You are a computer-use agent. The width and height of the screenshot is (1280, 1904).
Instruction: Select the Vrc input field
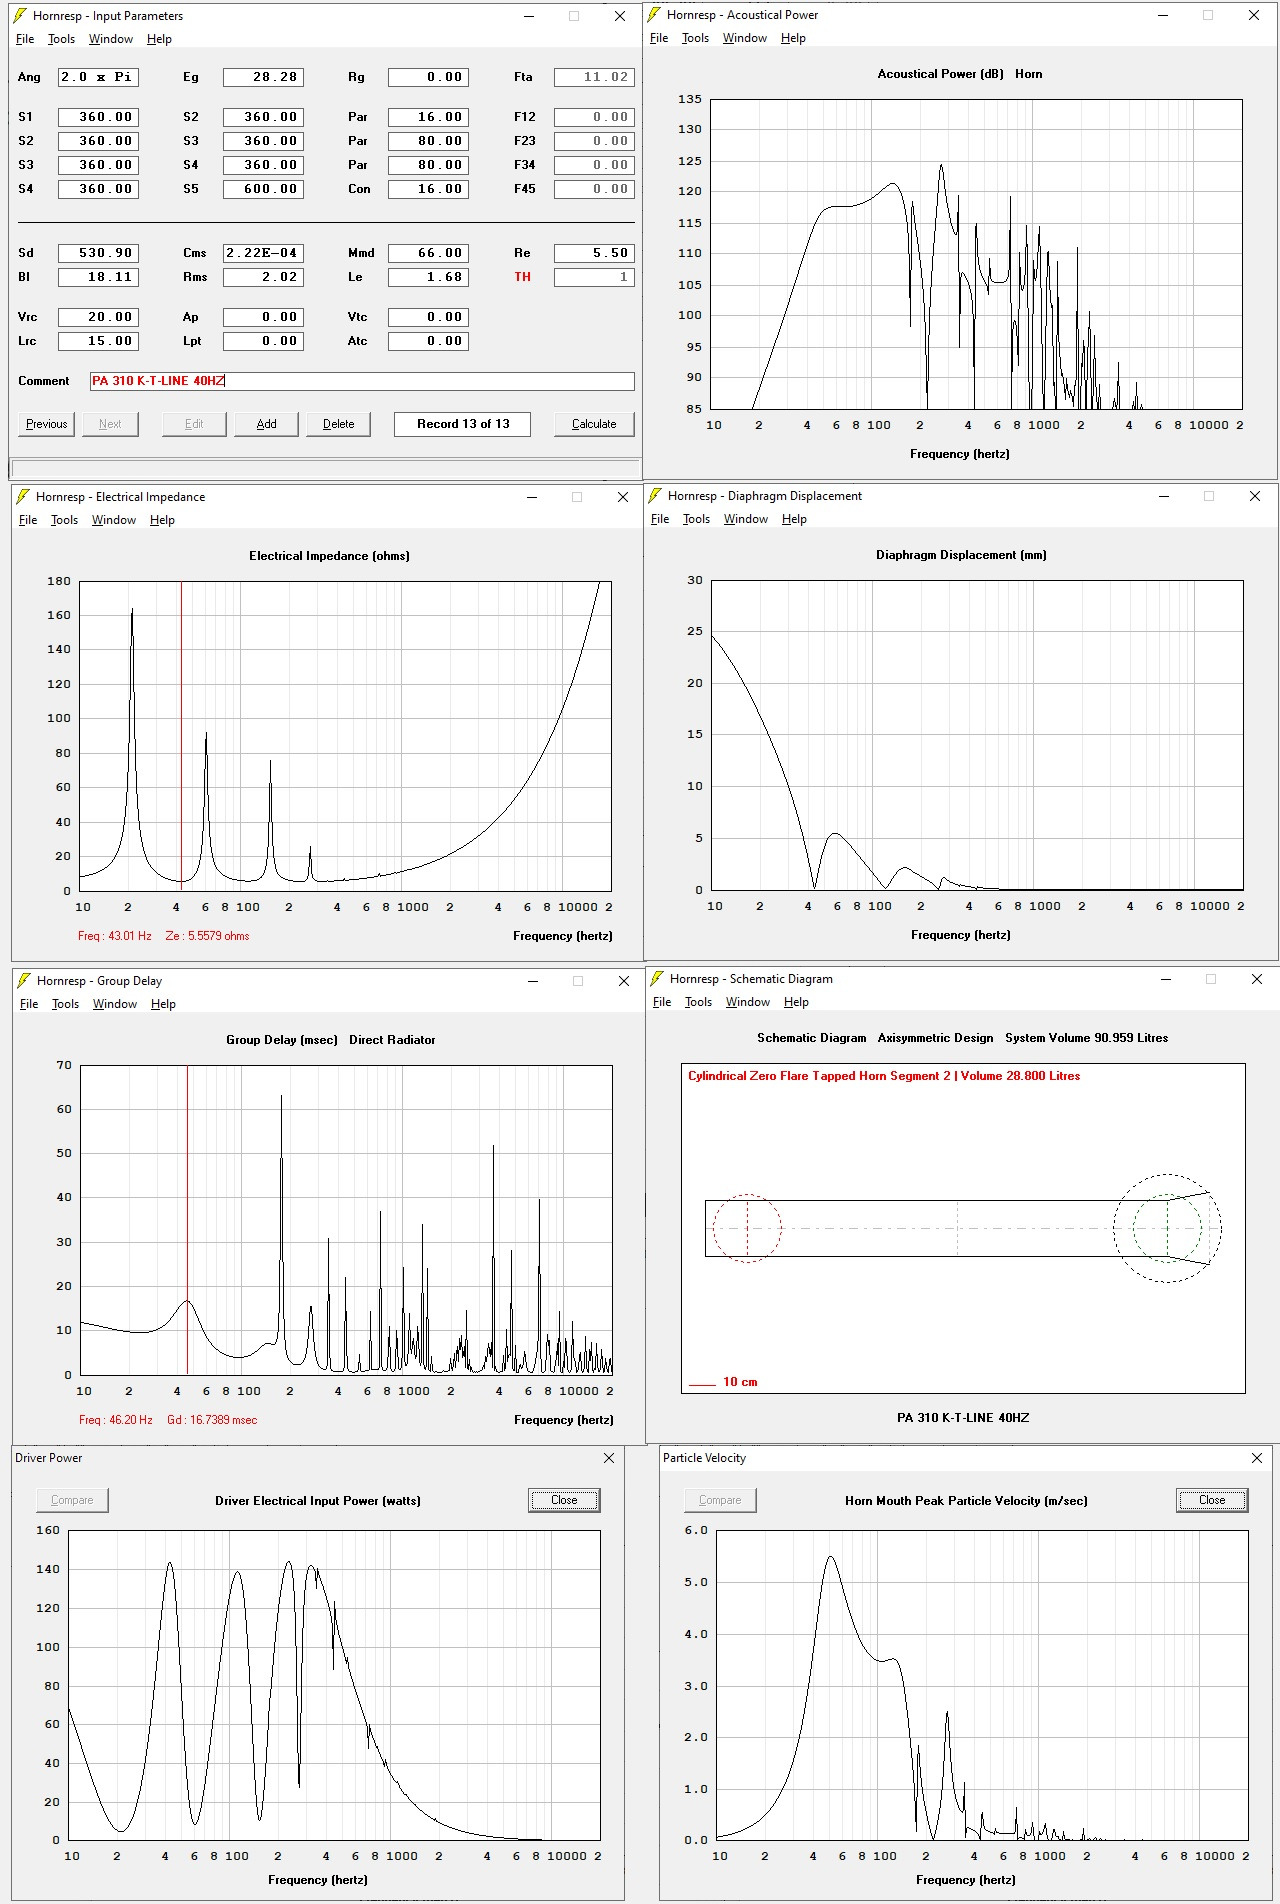(x=98, y=317)
